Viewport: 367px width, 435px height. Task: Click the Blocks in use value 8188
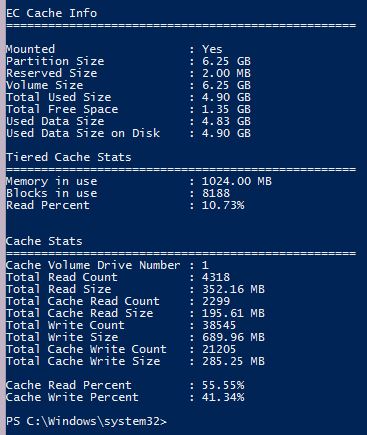tap(216, 193)
